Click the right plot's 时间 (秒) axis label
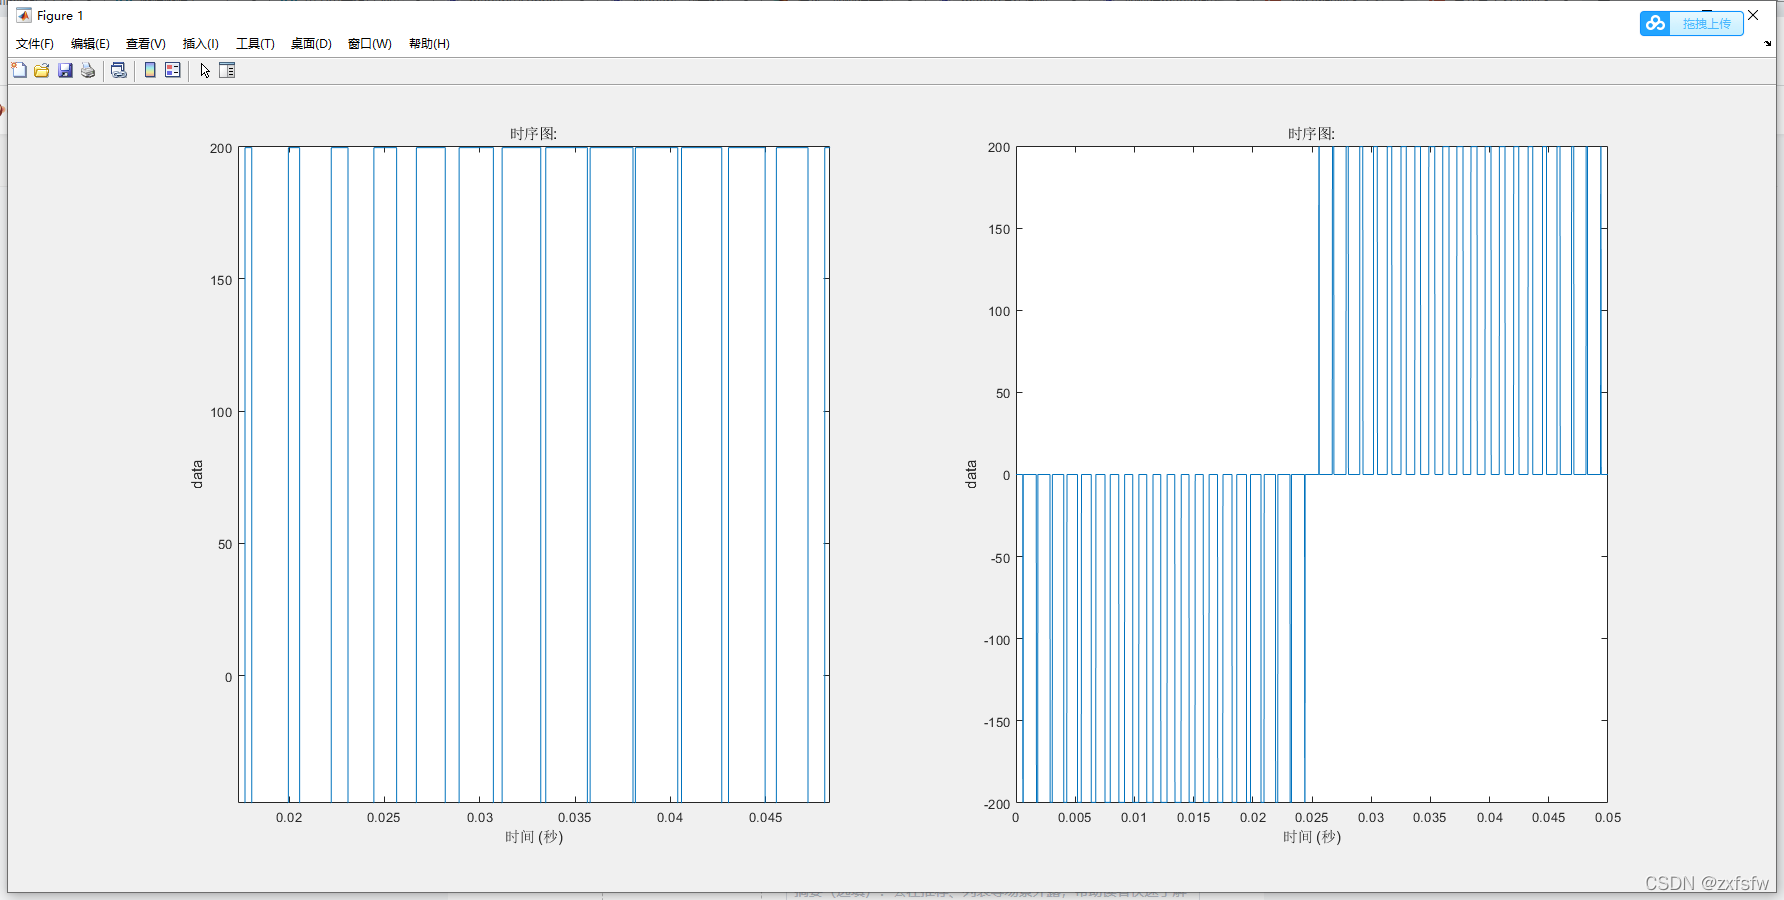The height and width of the screenshot is (900, 1784). 1312,837
